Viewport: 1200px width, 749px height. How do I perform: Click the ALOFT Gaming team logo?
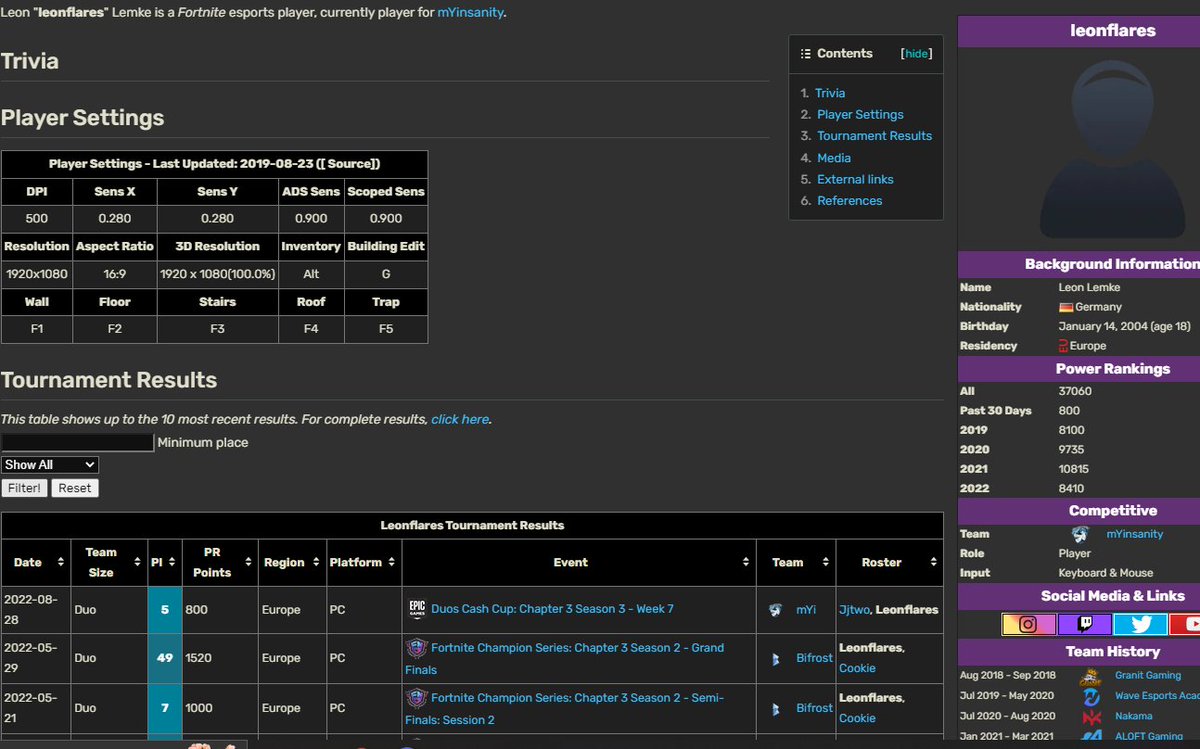coord(1090,737)
